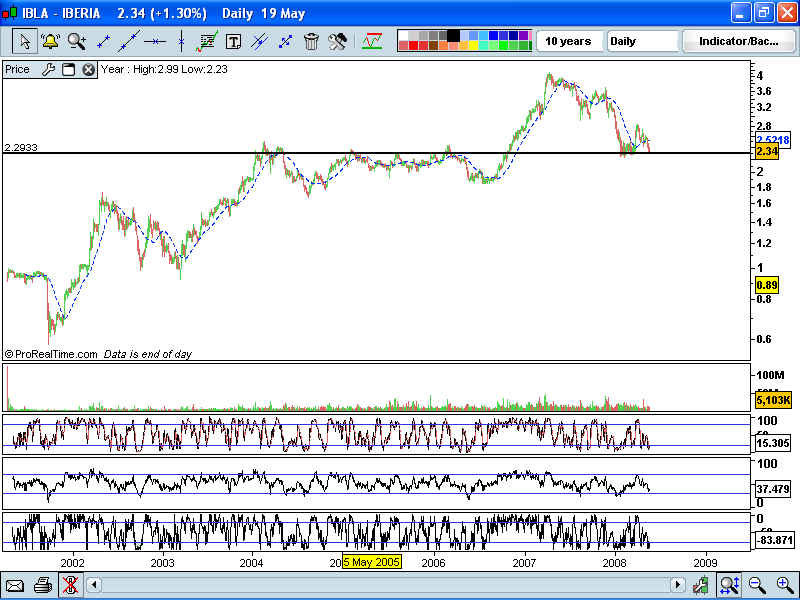Select the arrow cursor tool
This screenshot has height=600, width=800.
click(24, 41)
